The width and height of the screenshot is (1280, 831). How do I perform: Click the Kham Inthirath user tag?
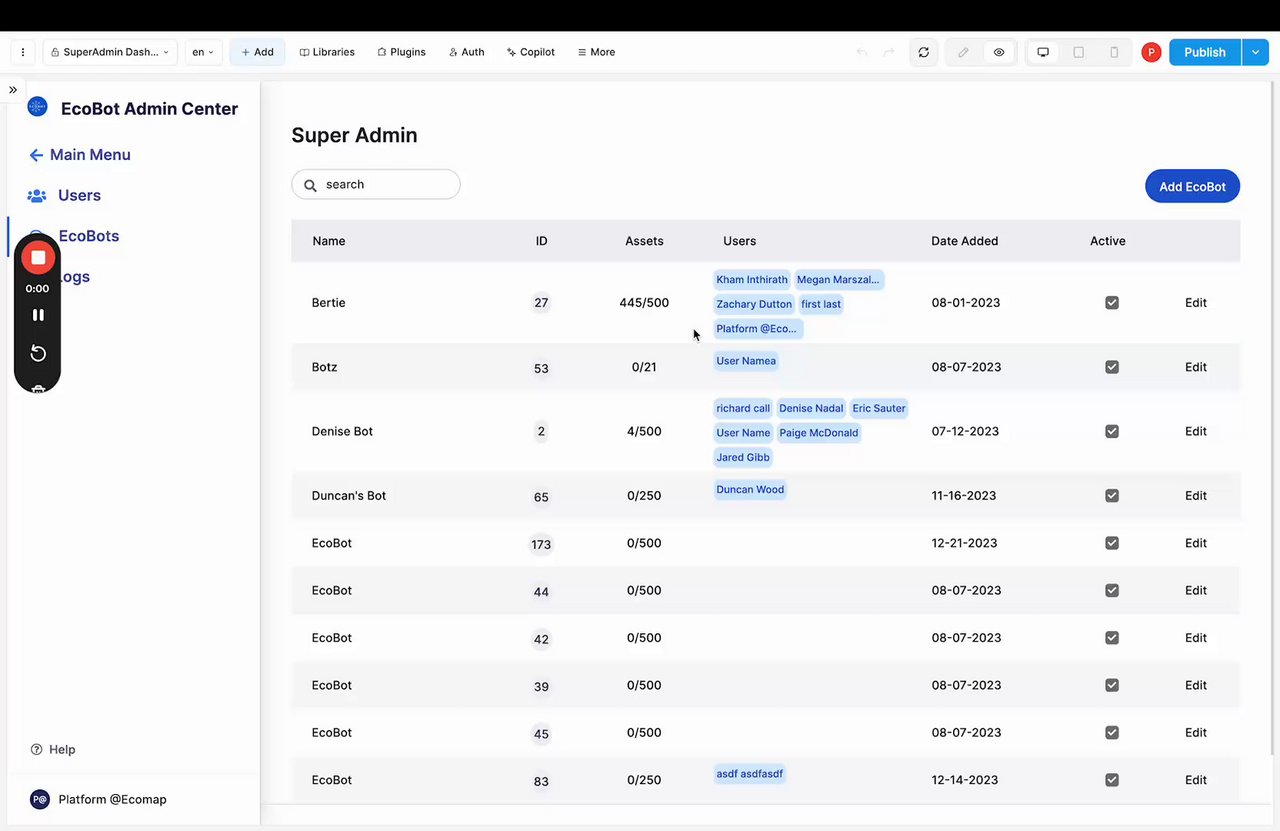[752, 280]
